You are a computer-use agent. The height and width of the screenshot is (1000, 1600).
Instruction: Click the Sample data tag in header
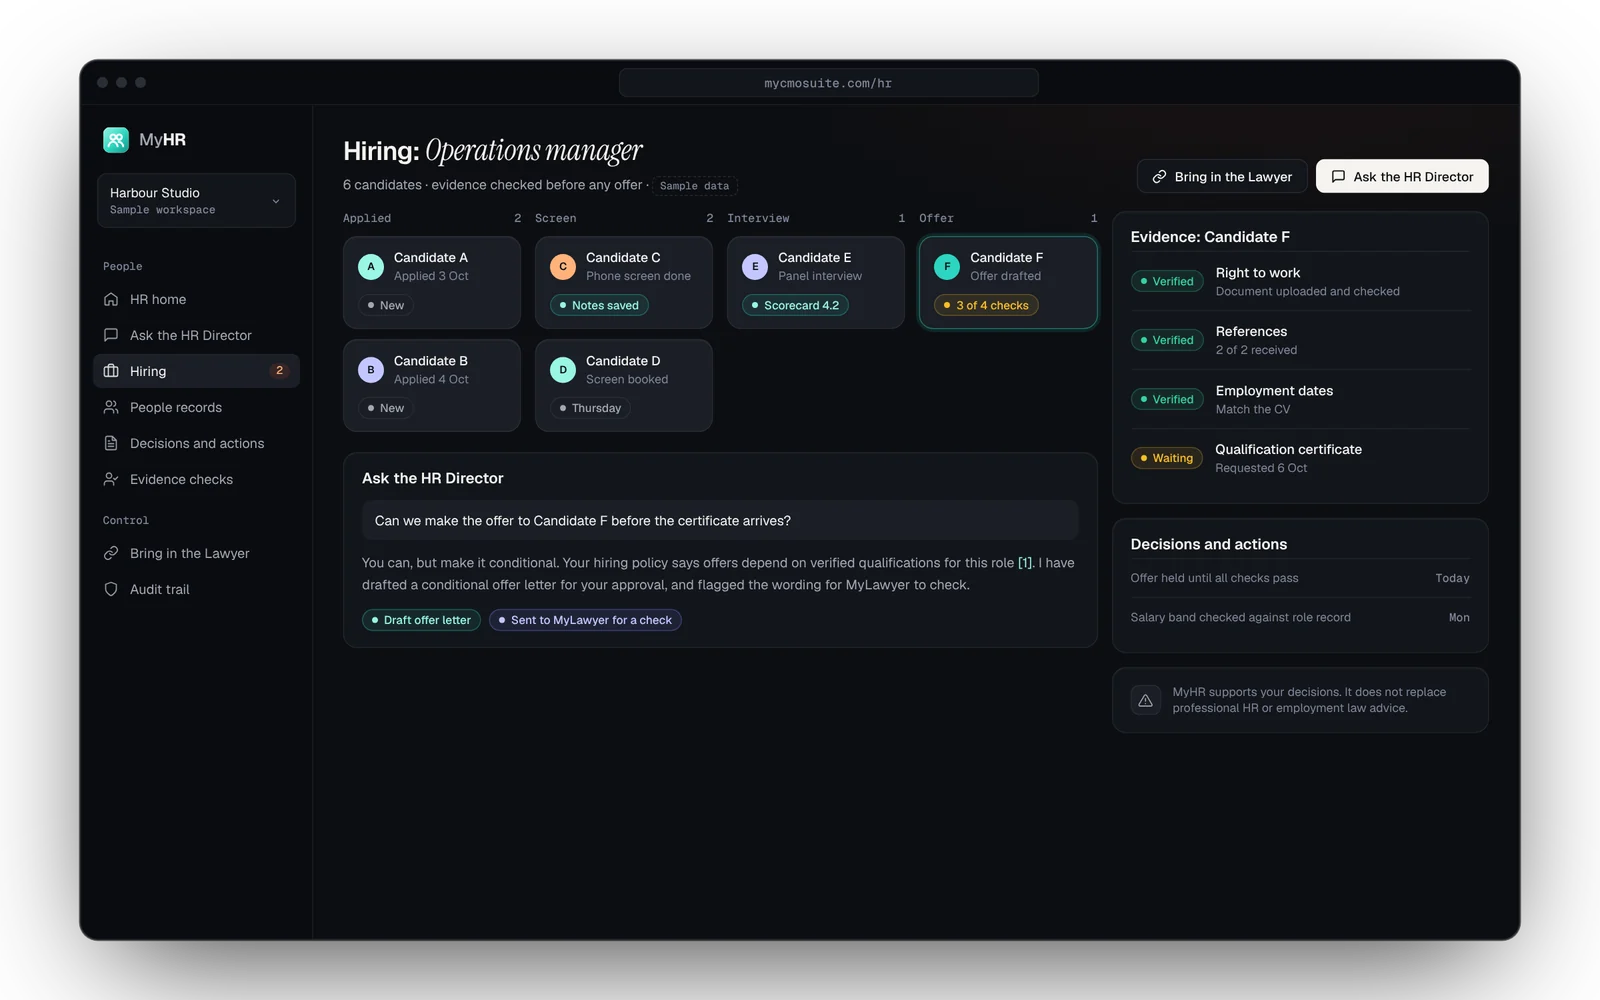pyautogui.click(x=694, y=186)
